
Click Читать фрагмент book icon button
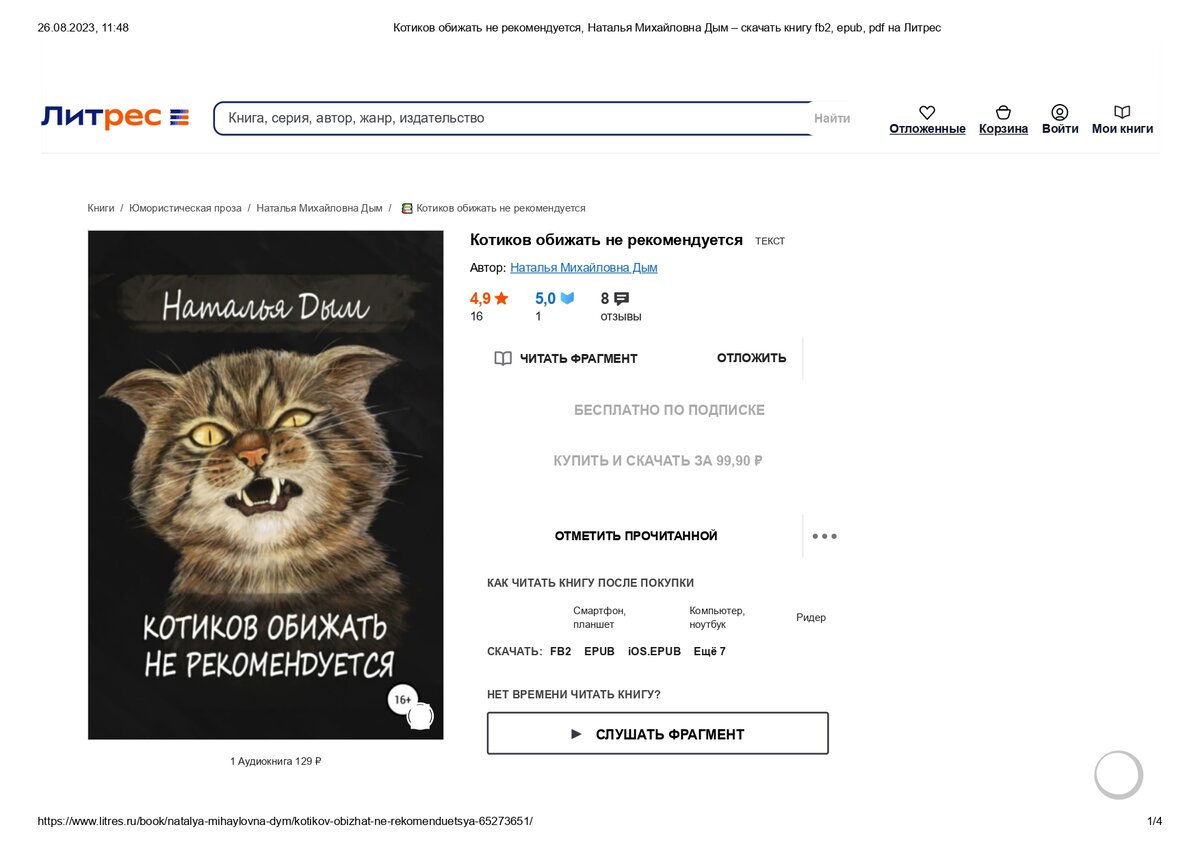tap(566, 358)
